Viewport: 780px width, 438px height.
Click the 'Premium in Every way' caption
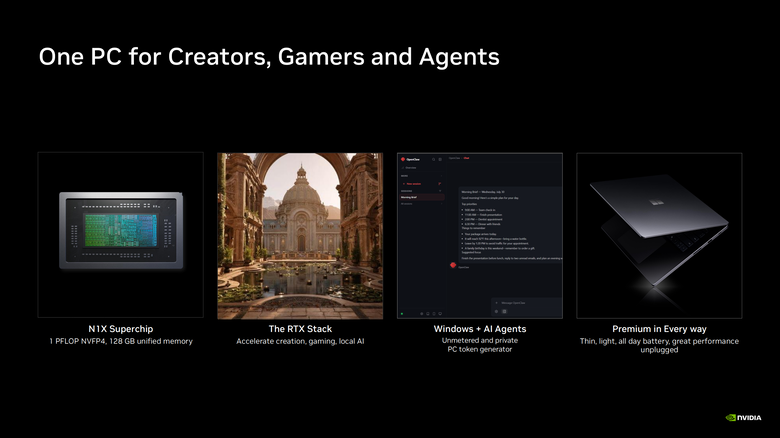point(659,329)
